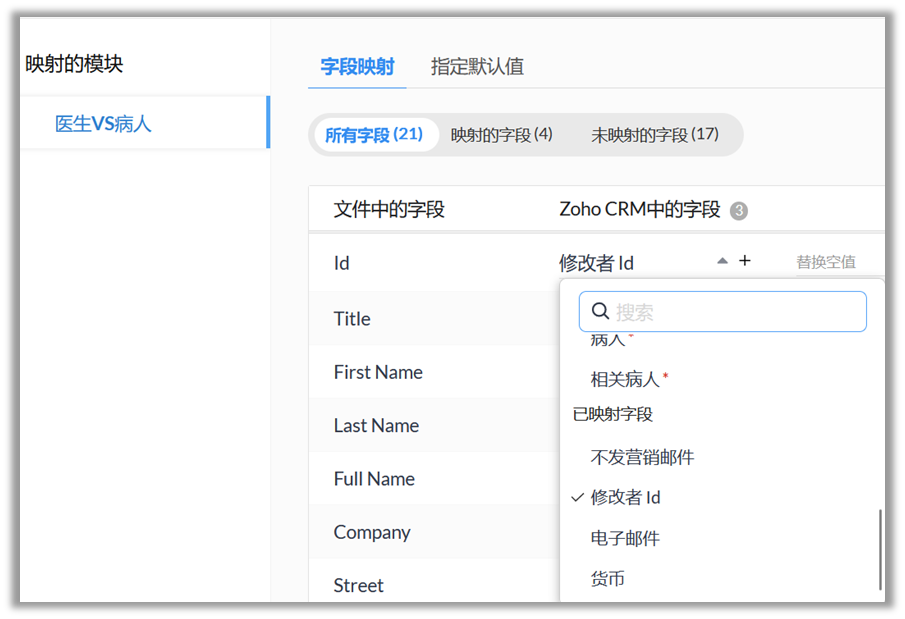Click the magnifier icon in the search box
Screen dimensions: 905x619
pos(600,312)
